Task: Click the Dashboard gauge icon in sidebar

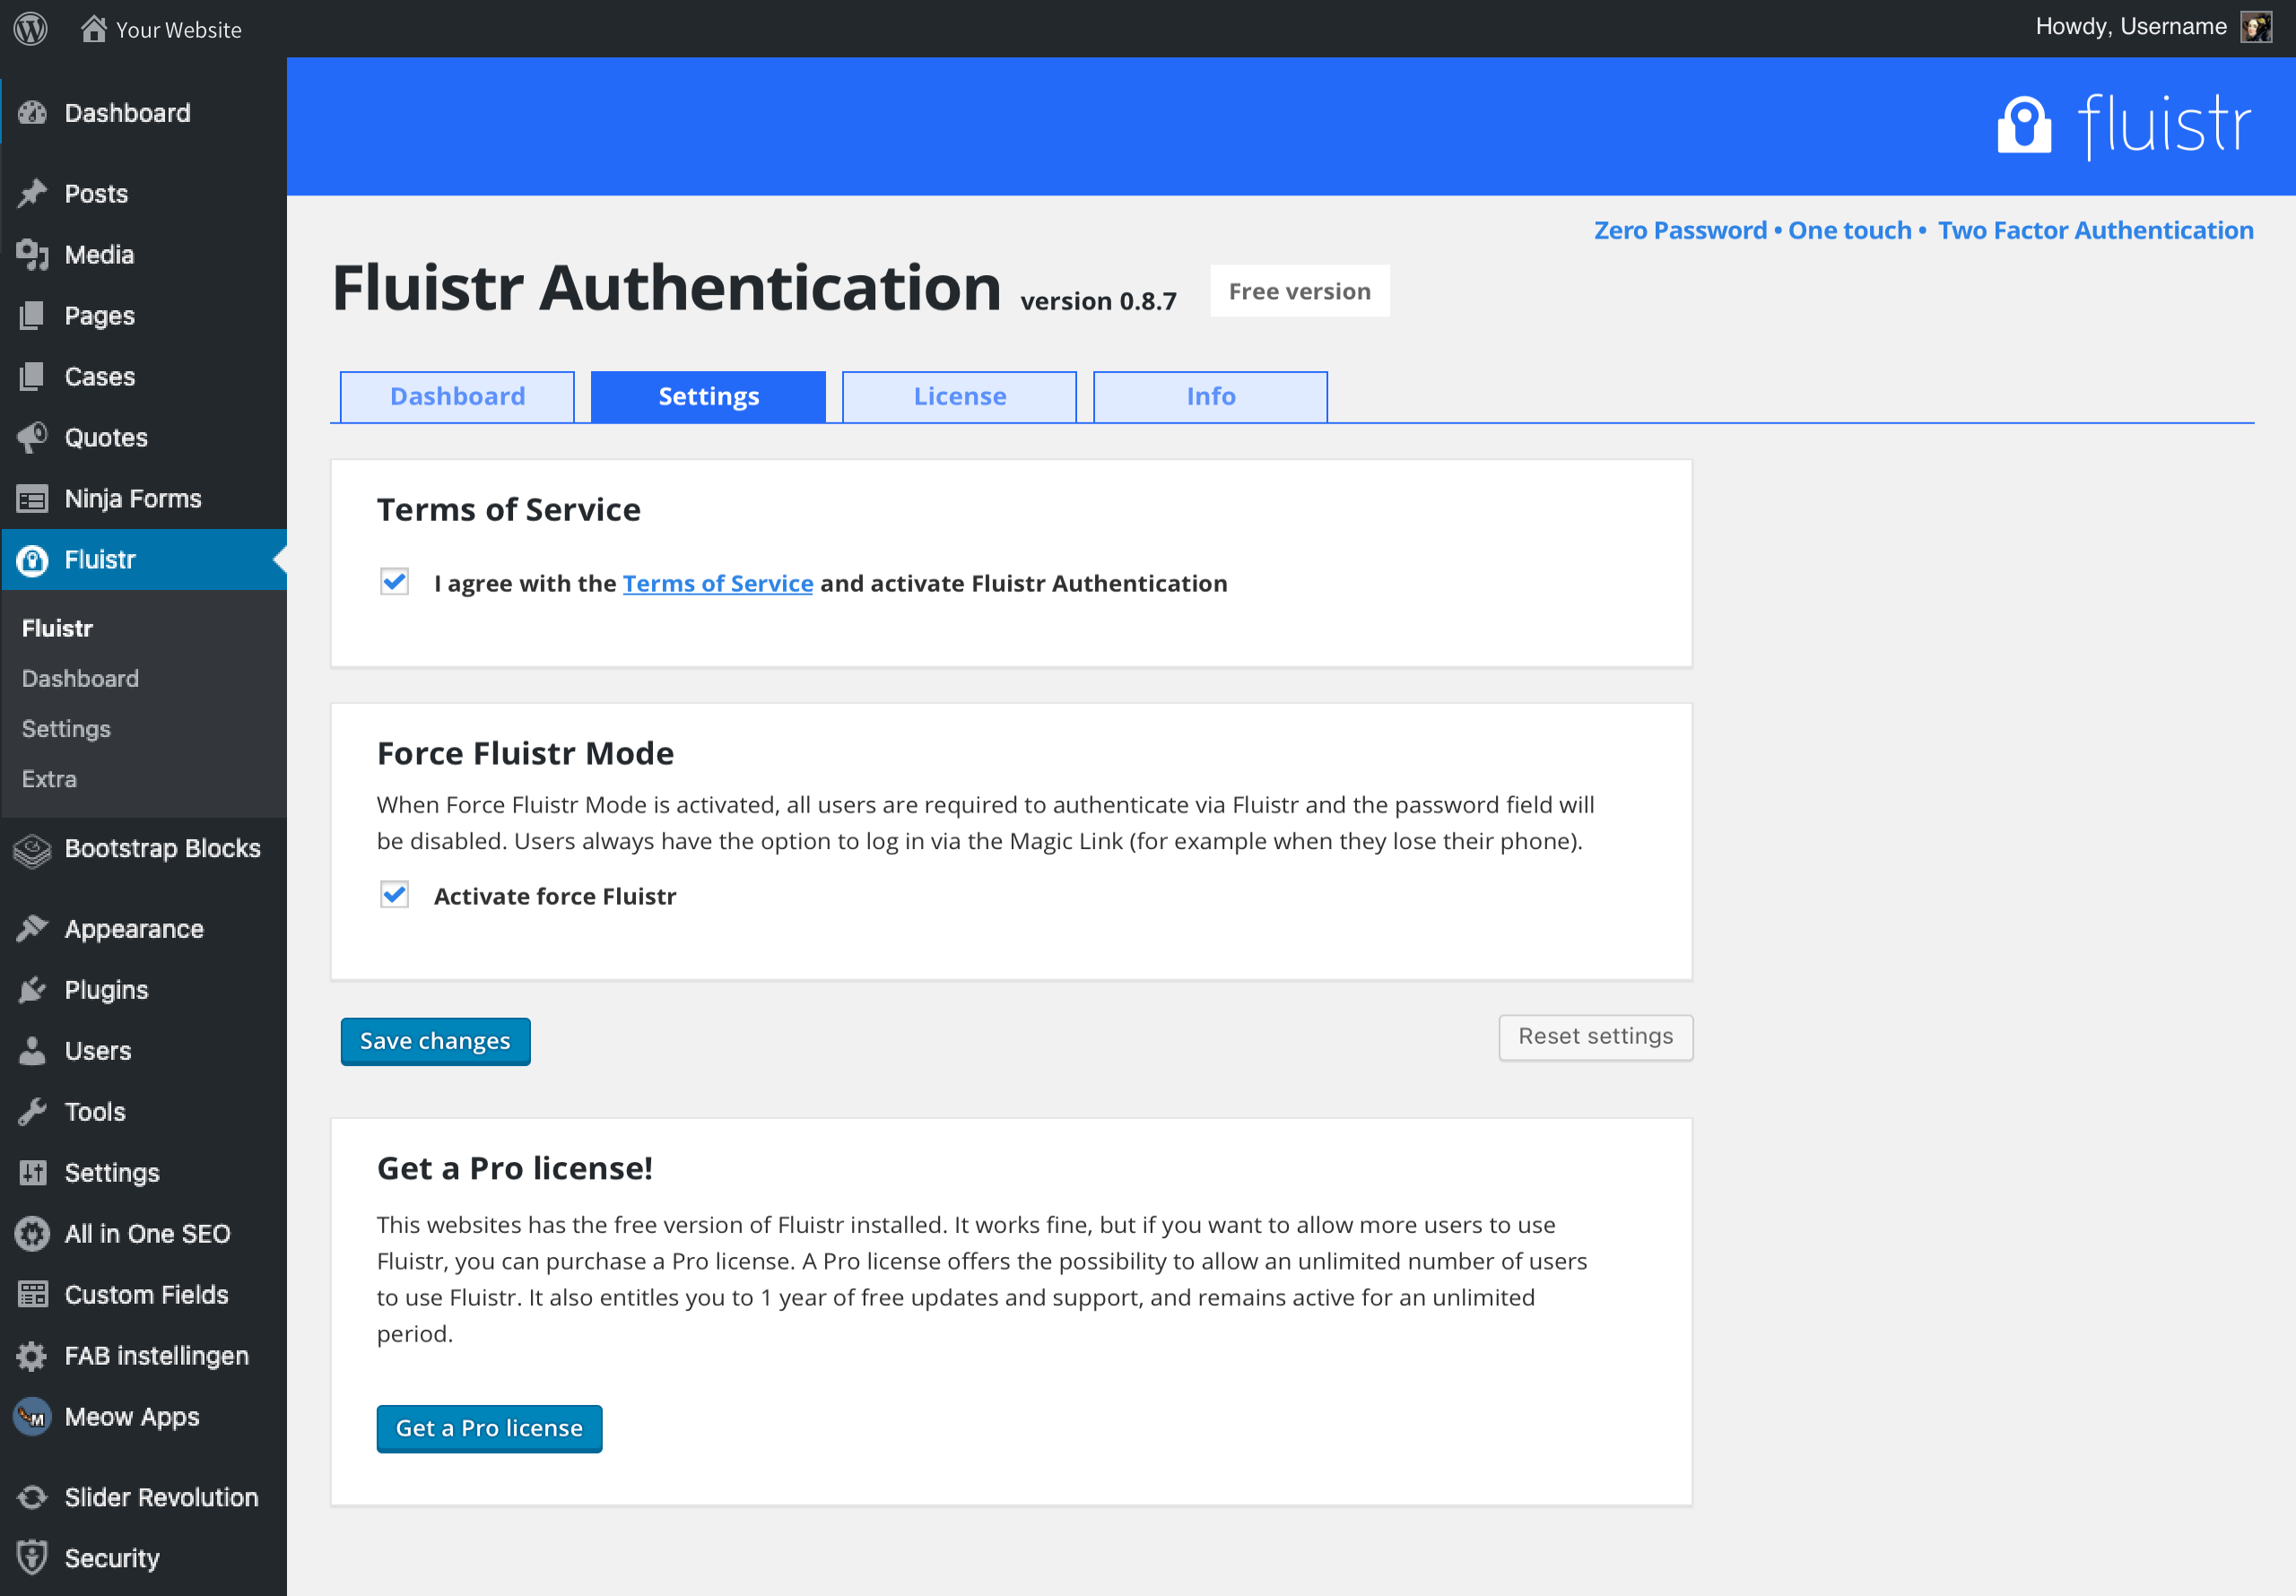Action: 33,113
